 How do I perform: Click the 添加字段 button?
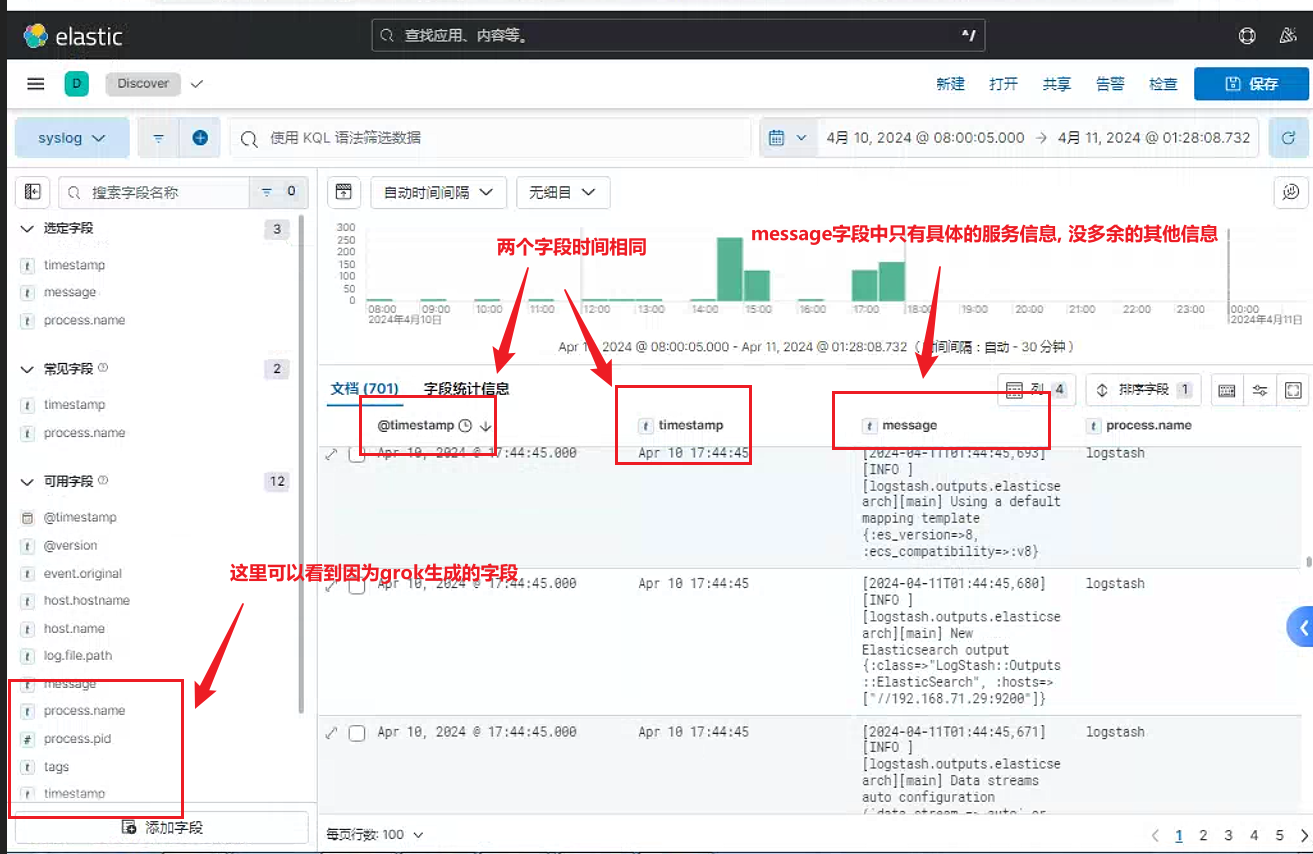coord(161,827)
